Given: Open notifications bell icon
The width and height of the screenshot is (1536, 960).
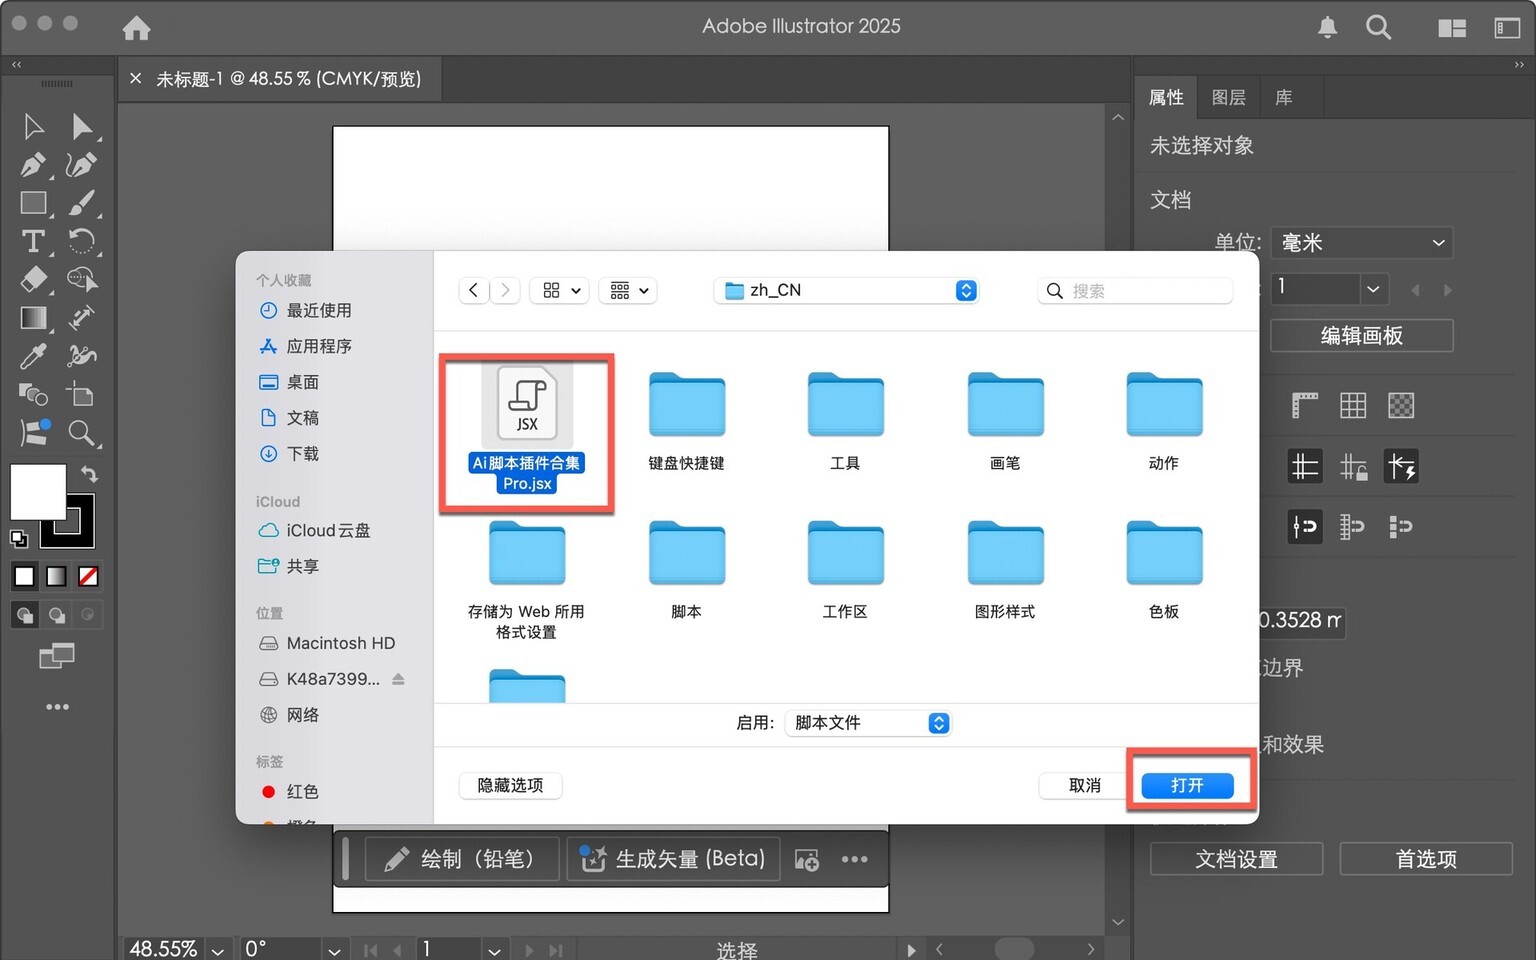Looking at the screenshot, I should pyautogui.click(x=1327, y=27).
